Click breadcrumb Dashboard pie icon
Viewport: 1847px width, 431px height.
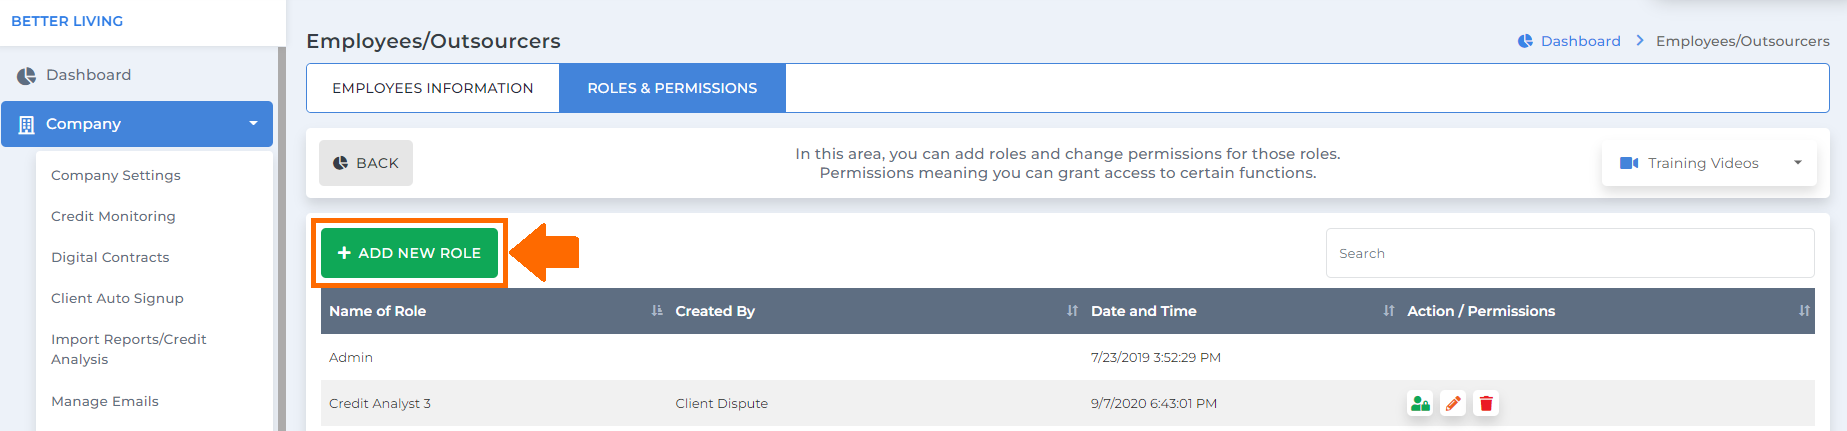tap(1525, 41)
